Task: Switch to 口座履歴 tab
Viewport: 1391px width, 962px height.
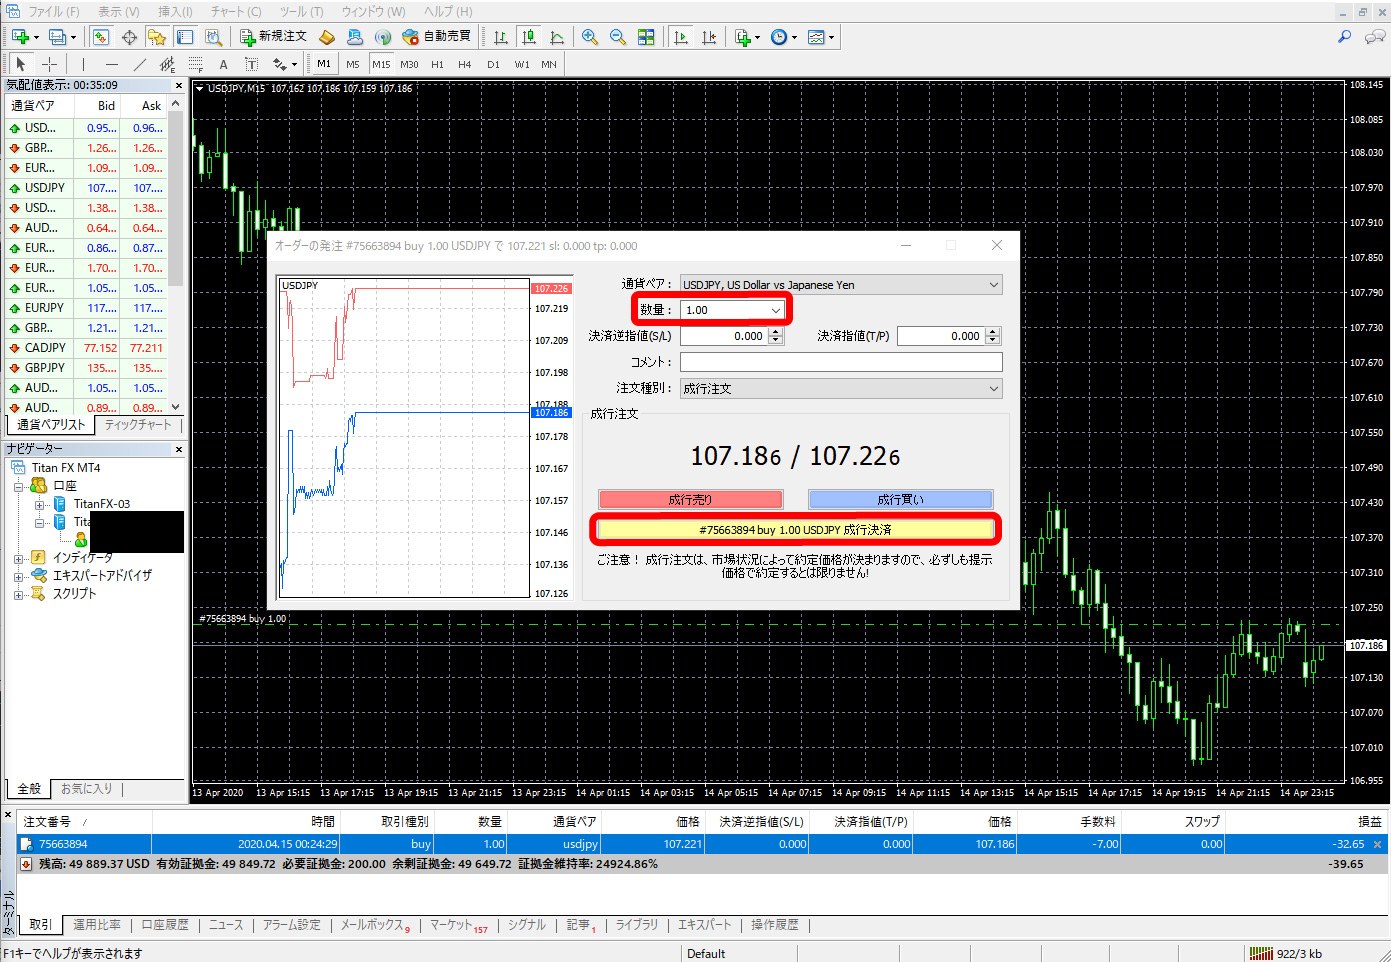Action: tap(165, 925)
